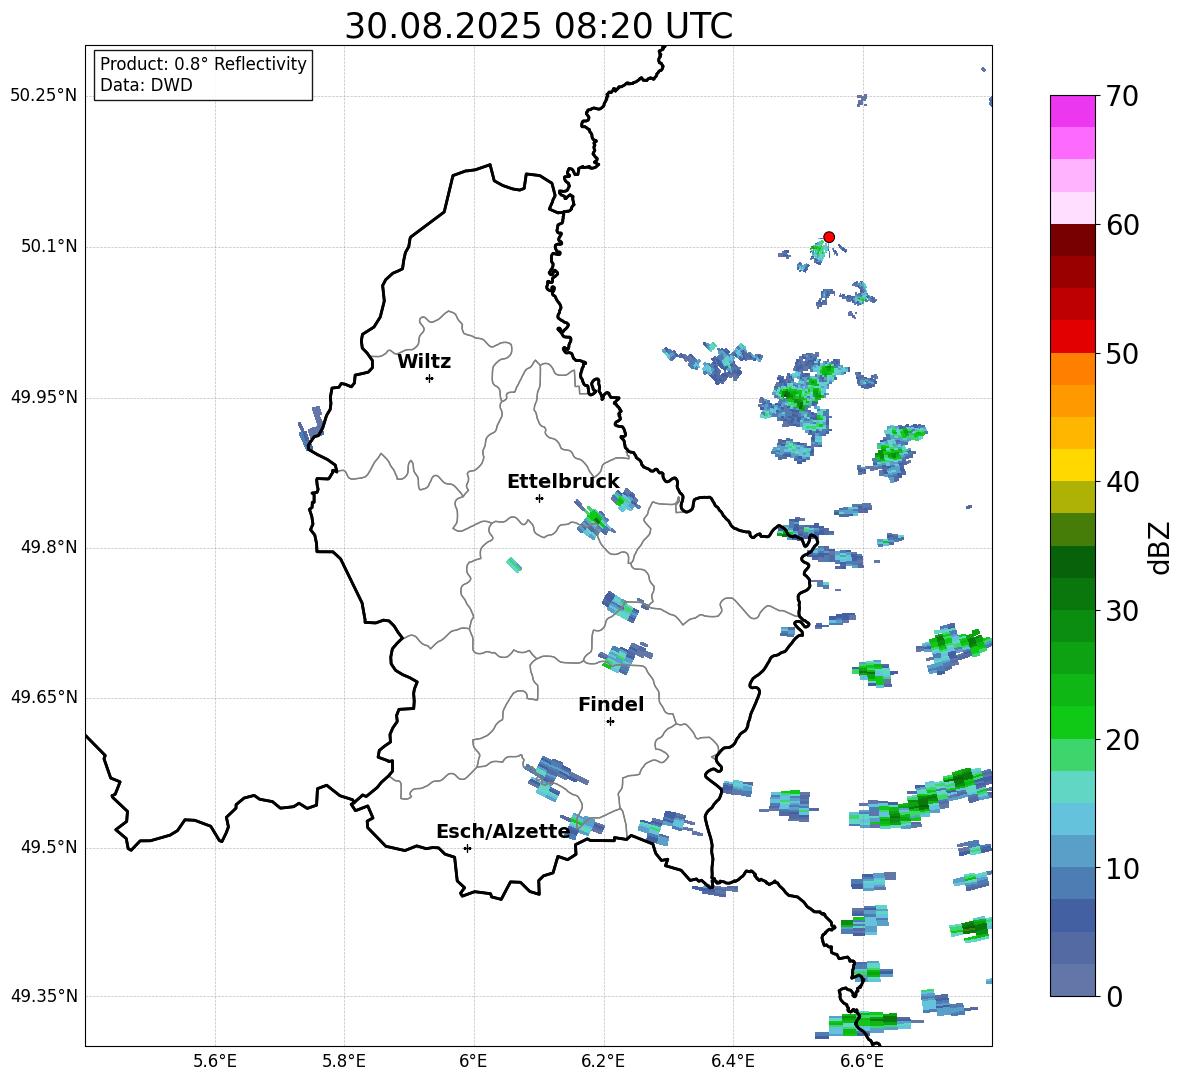
Task: Click the magenta swatch at colorbar top
Action: 1073,111
